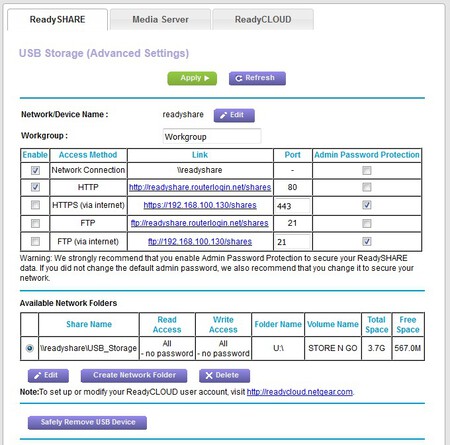Click the Write Access column header
This screenshot has width=450, height=445.
pos(223,325)
